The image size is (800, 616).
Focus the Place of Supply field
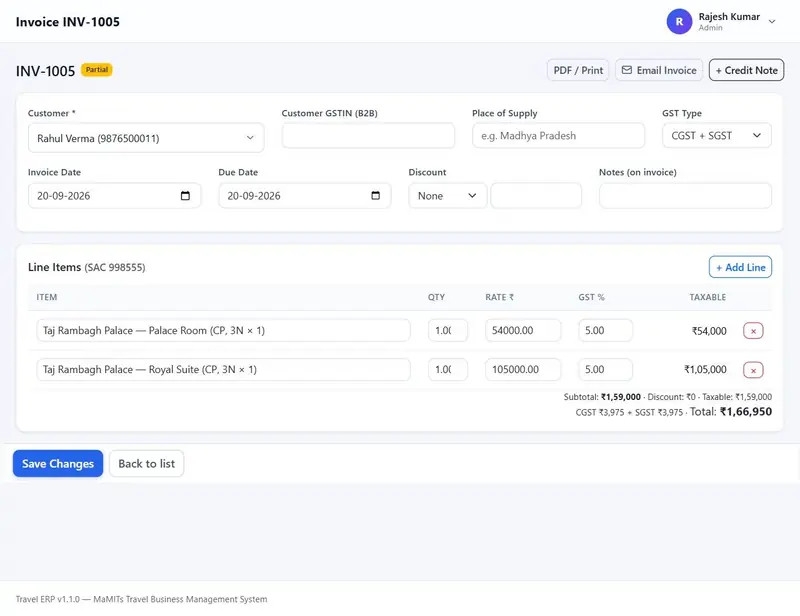click(x=558, y=136)
